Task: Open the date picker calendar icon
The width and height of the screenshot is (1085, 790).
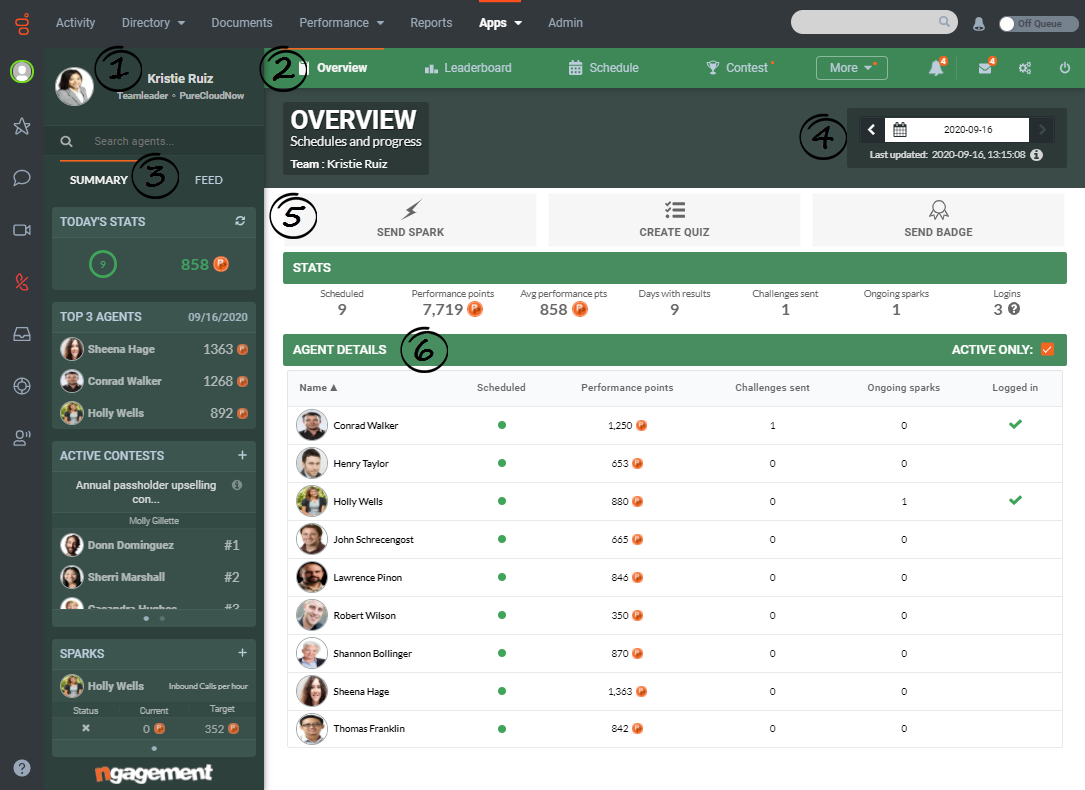Action: (x=900, y=129)
